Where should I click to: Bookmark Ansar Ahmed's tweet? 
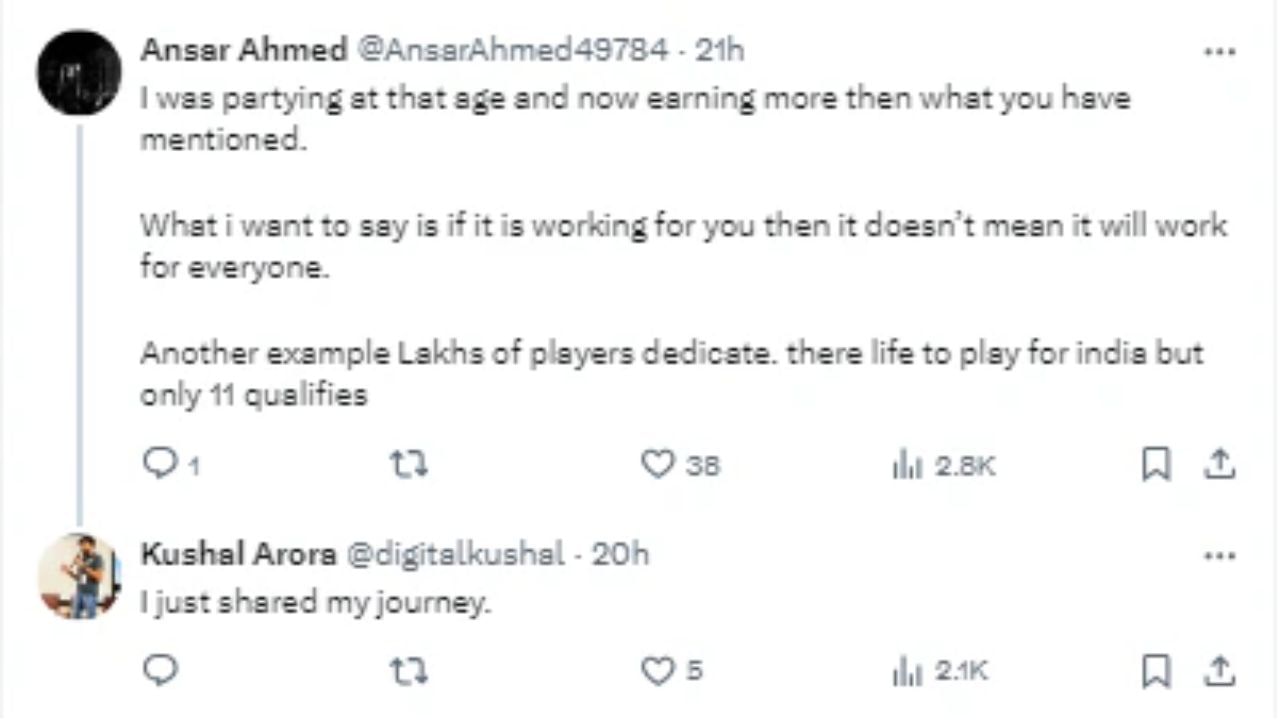pyautogui.click(x=1156, y=464)
